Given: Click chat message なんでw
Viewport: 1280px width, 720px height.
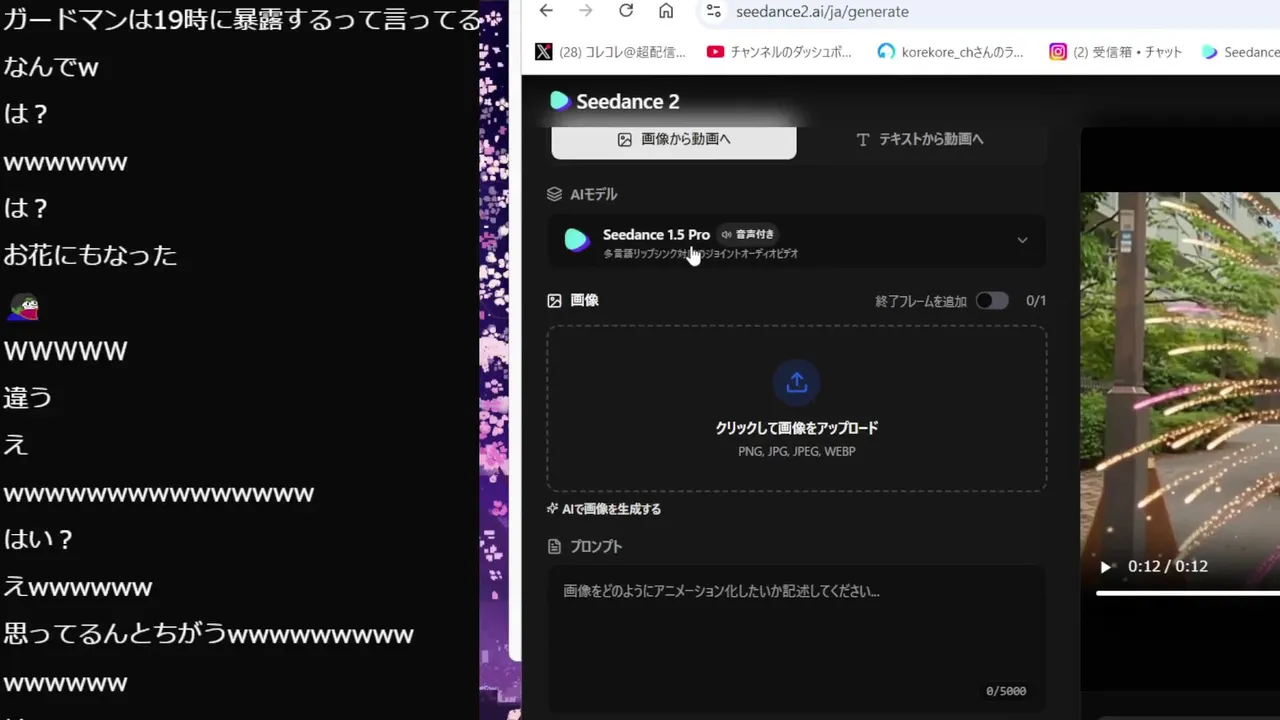Looking at the screenshot, I should click(x=51, y=67).
